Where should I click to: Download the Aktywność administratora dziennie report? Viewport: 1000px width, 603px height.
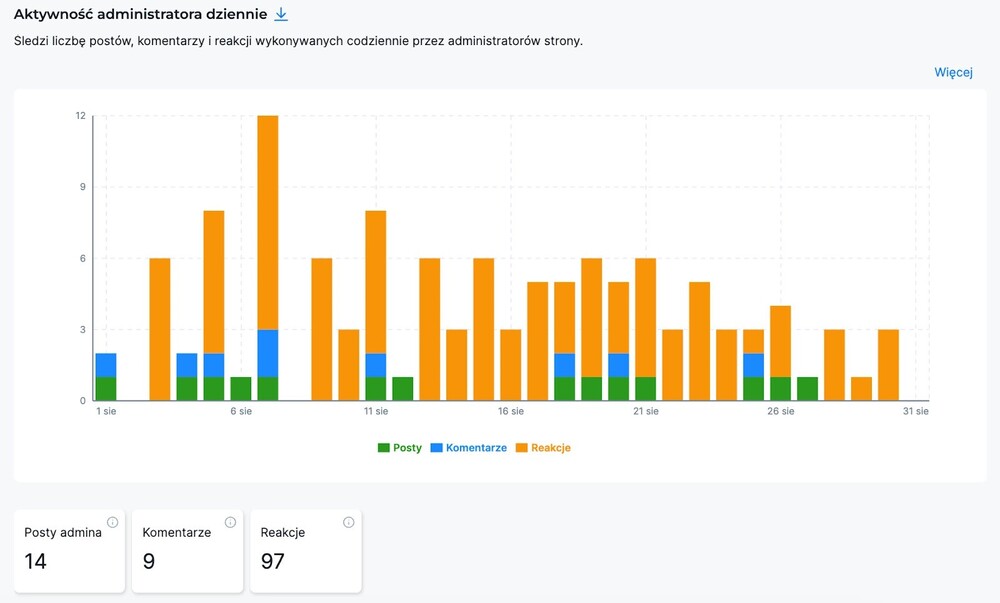pos(281,14)
